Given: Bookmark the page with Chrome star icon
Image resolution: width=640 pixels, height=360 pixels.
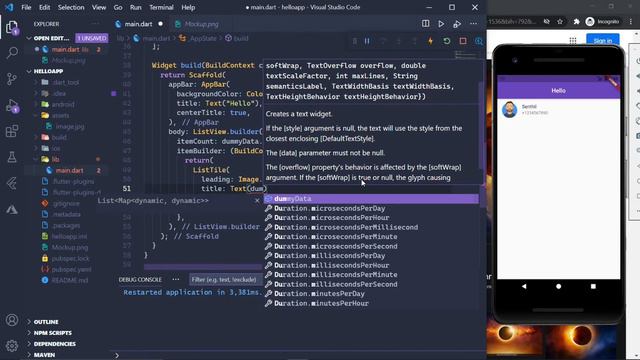Looking at the screenshot, I should 560,22.
